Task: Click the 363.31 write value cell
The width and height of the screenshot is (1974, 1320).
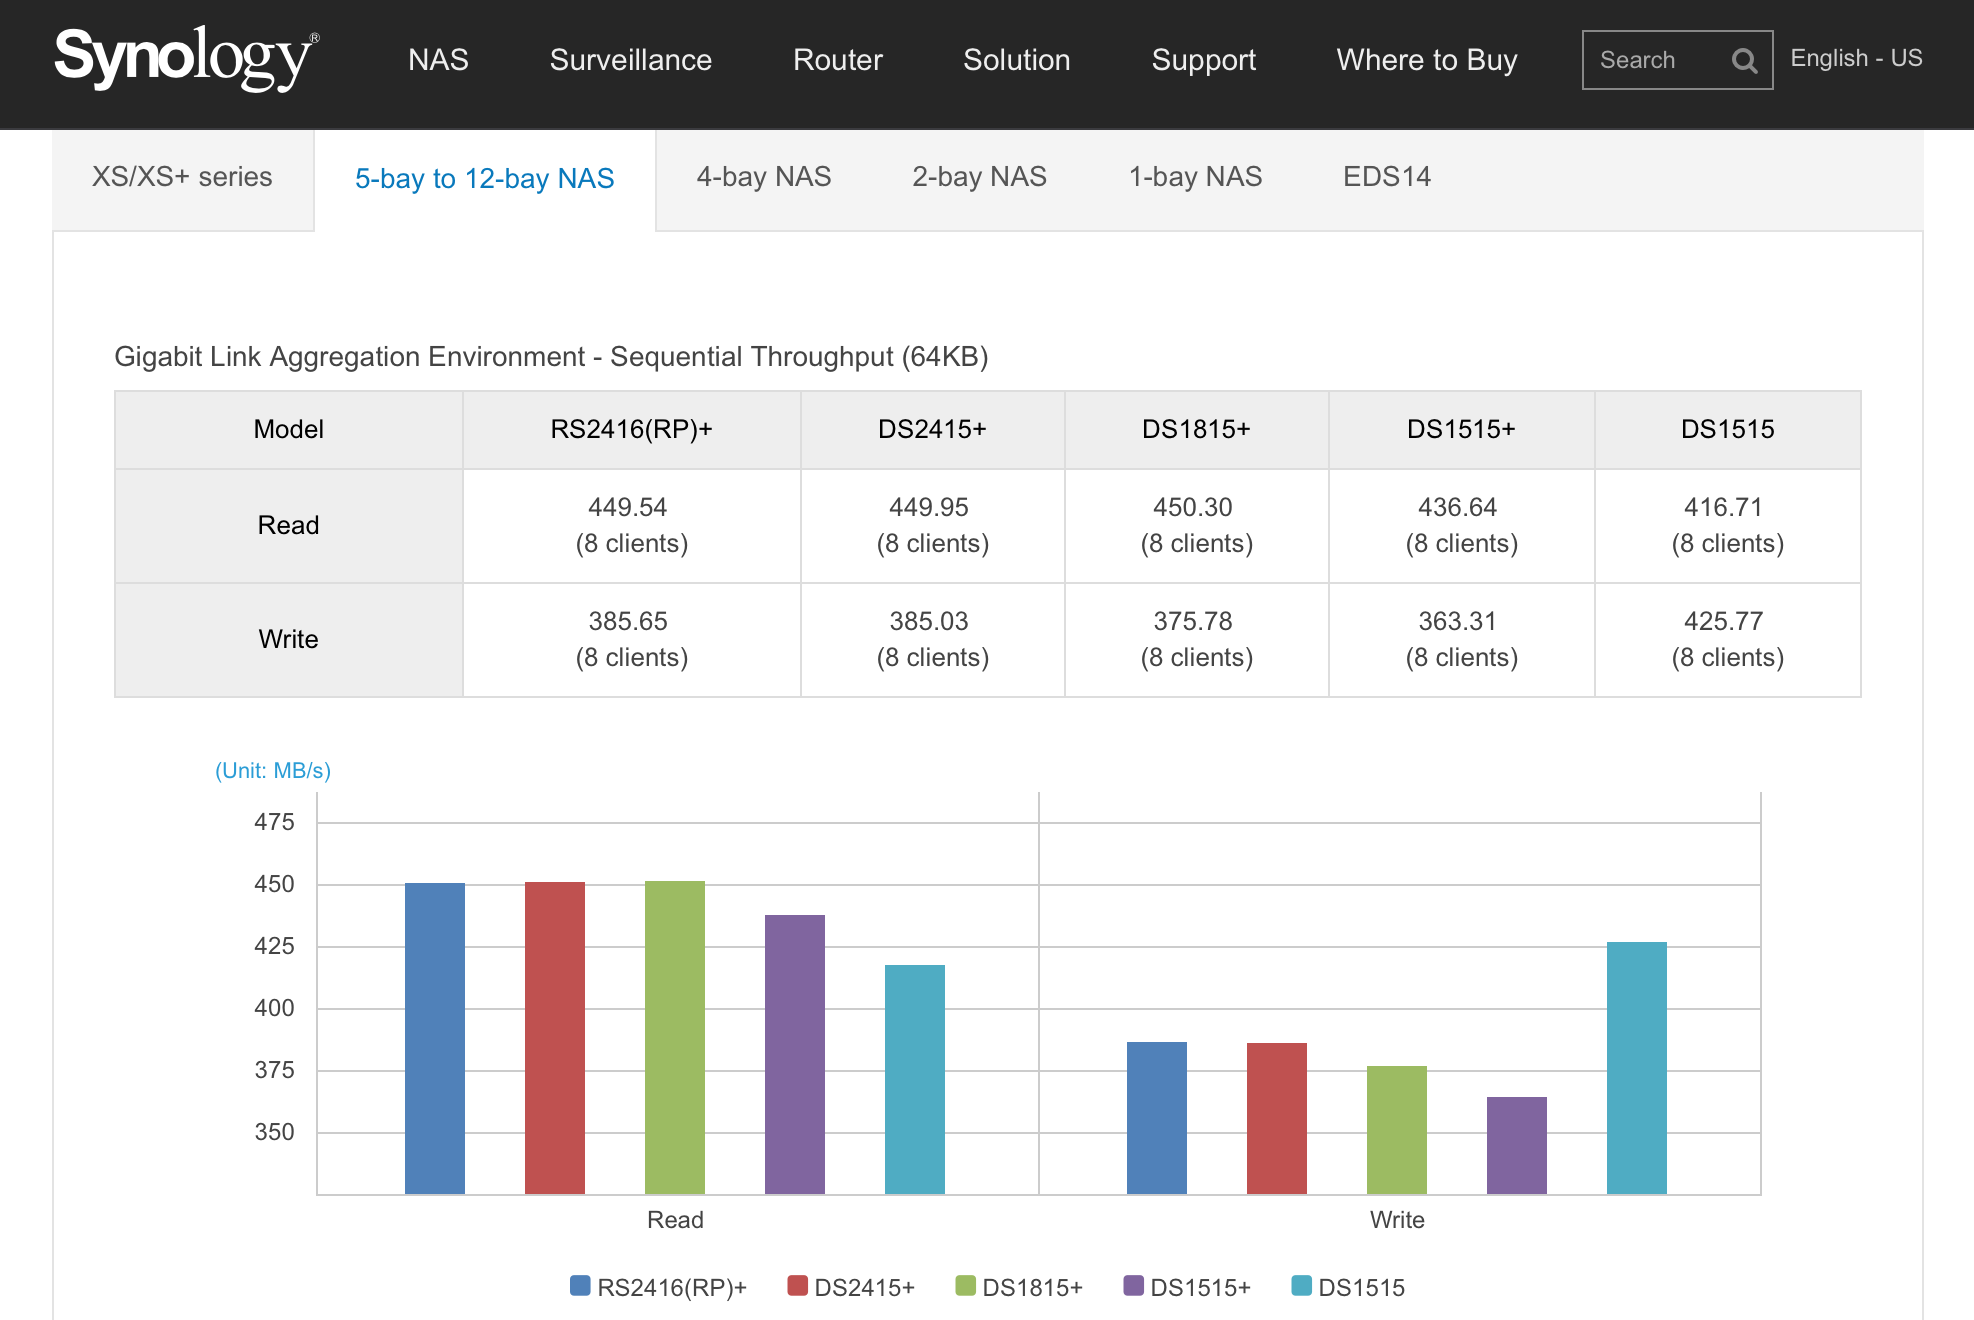Action: click(x=1462, y=640)
